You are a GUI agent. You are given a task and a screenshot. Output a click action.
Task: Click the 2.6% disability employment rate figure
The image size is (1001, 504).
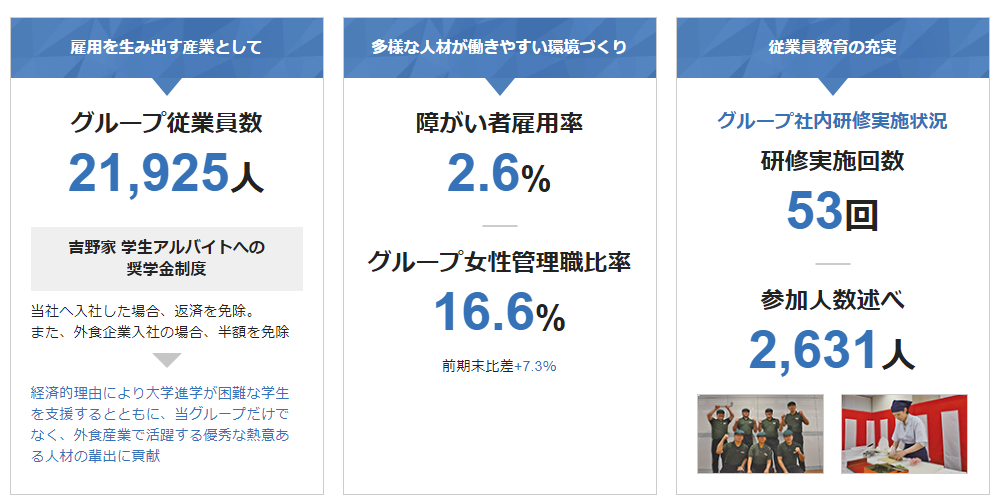[x=499, y=174]
